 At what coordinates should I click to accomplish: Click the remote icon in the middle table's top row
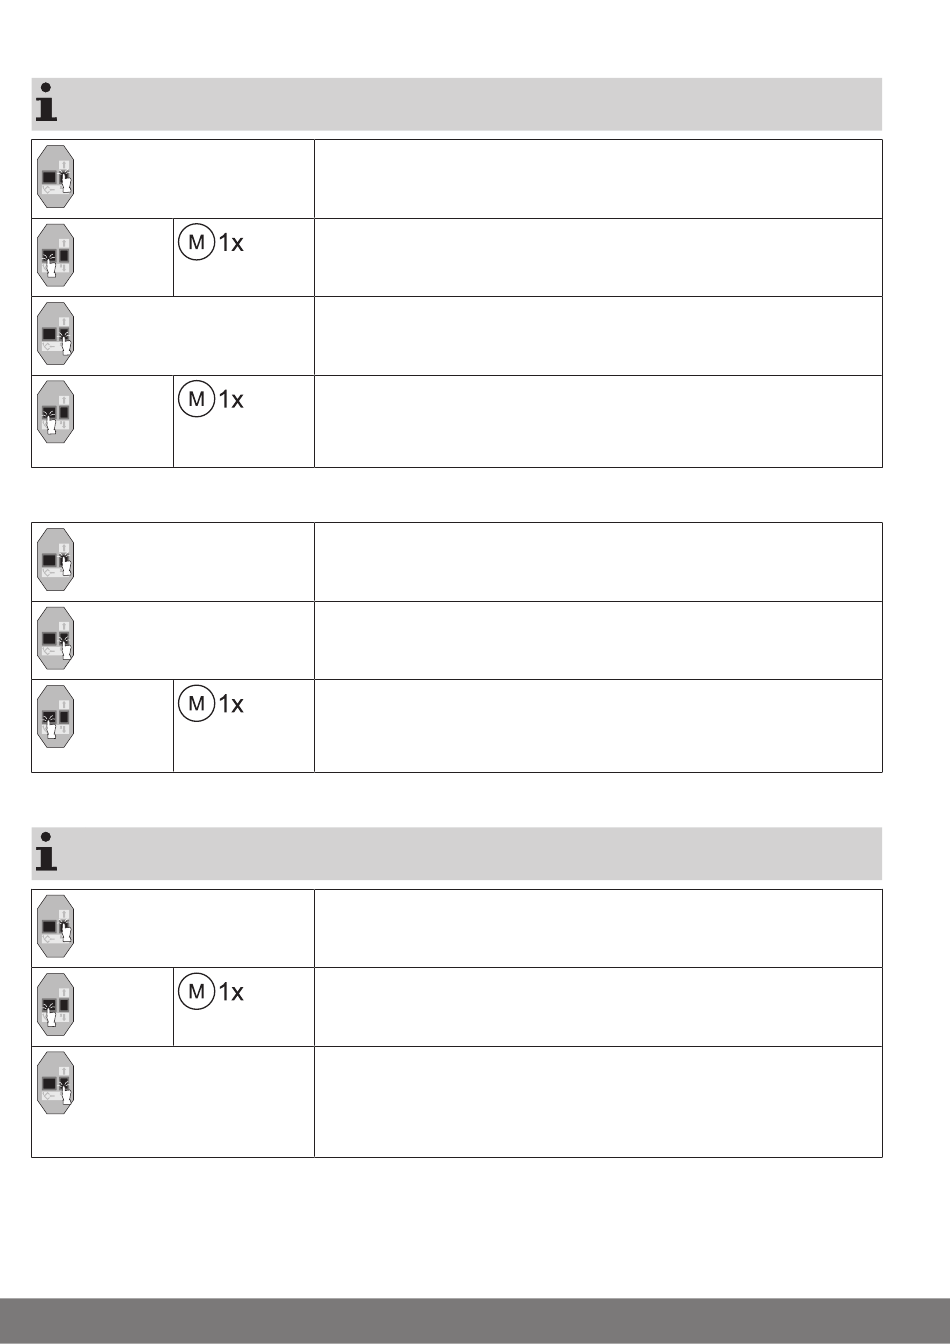click(x=57, y=560)
